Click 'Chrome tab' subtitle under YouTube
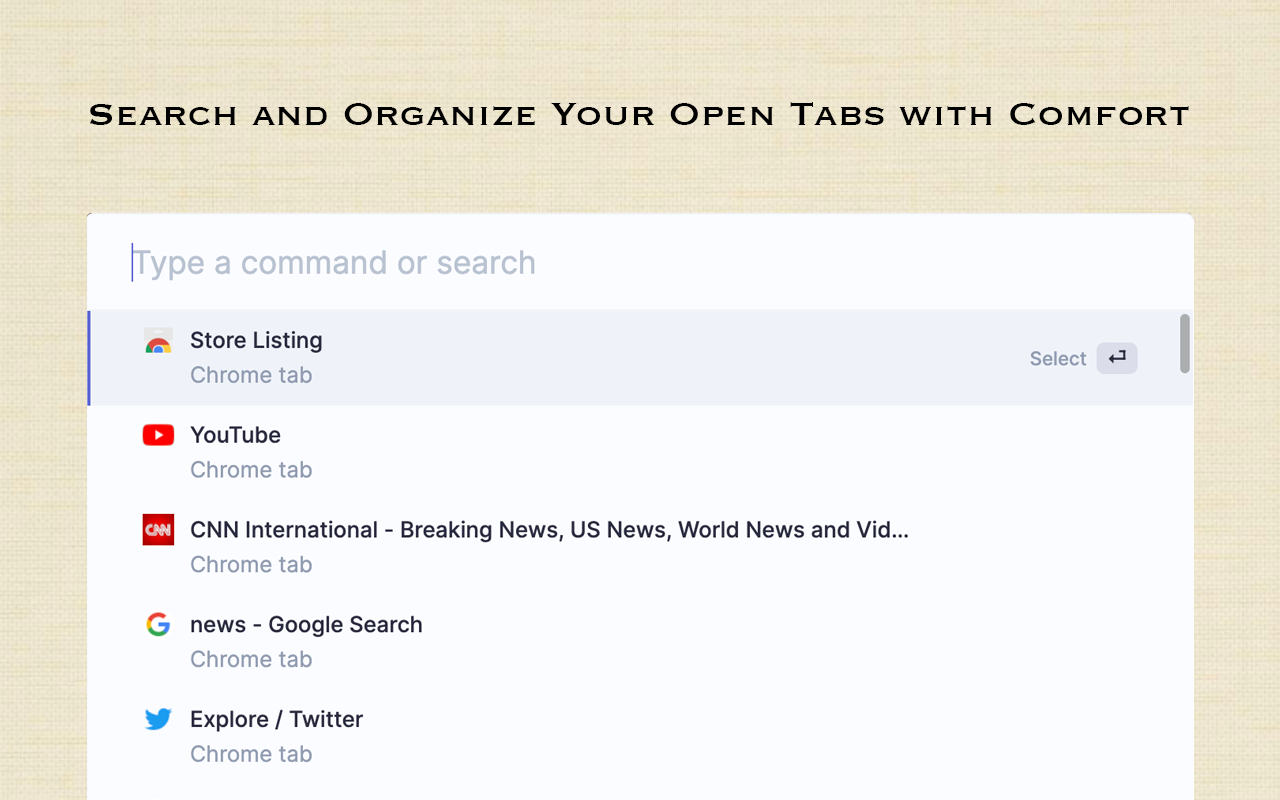 point(251,470)
